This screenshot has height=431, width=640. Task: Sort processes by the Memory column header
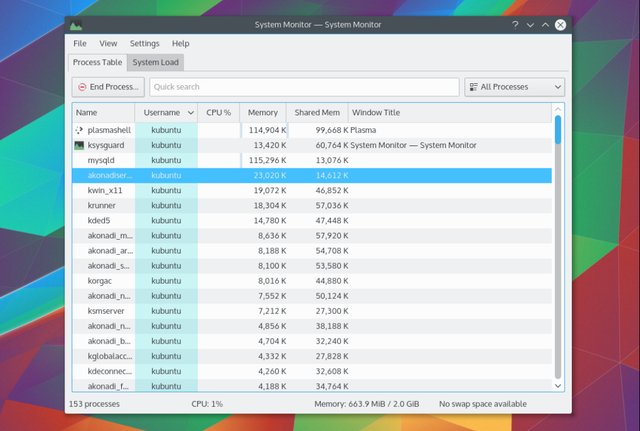click(263, 113)
